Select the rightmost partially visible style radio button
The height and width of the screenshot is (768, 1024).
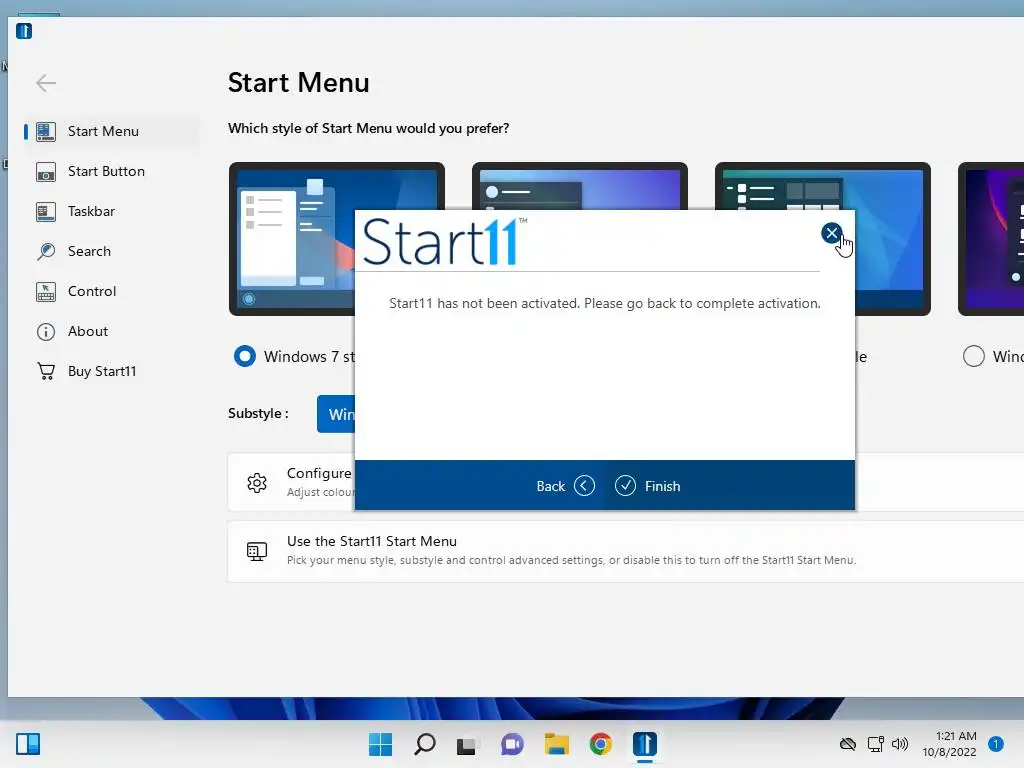coord(973,356)
